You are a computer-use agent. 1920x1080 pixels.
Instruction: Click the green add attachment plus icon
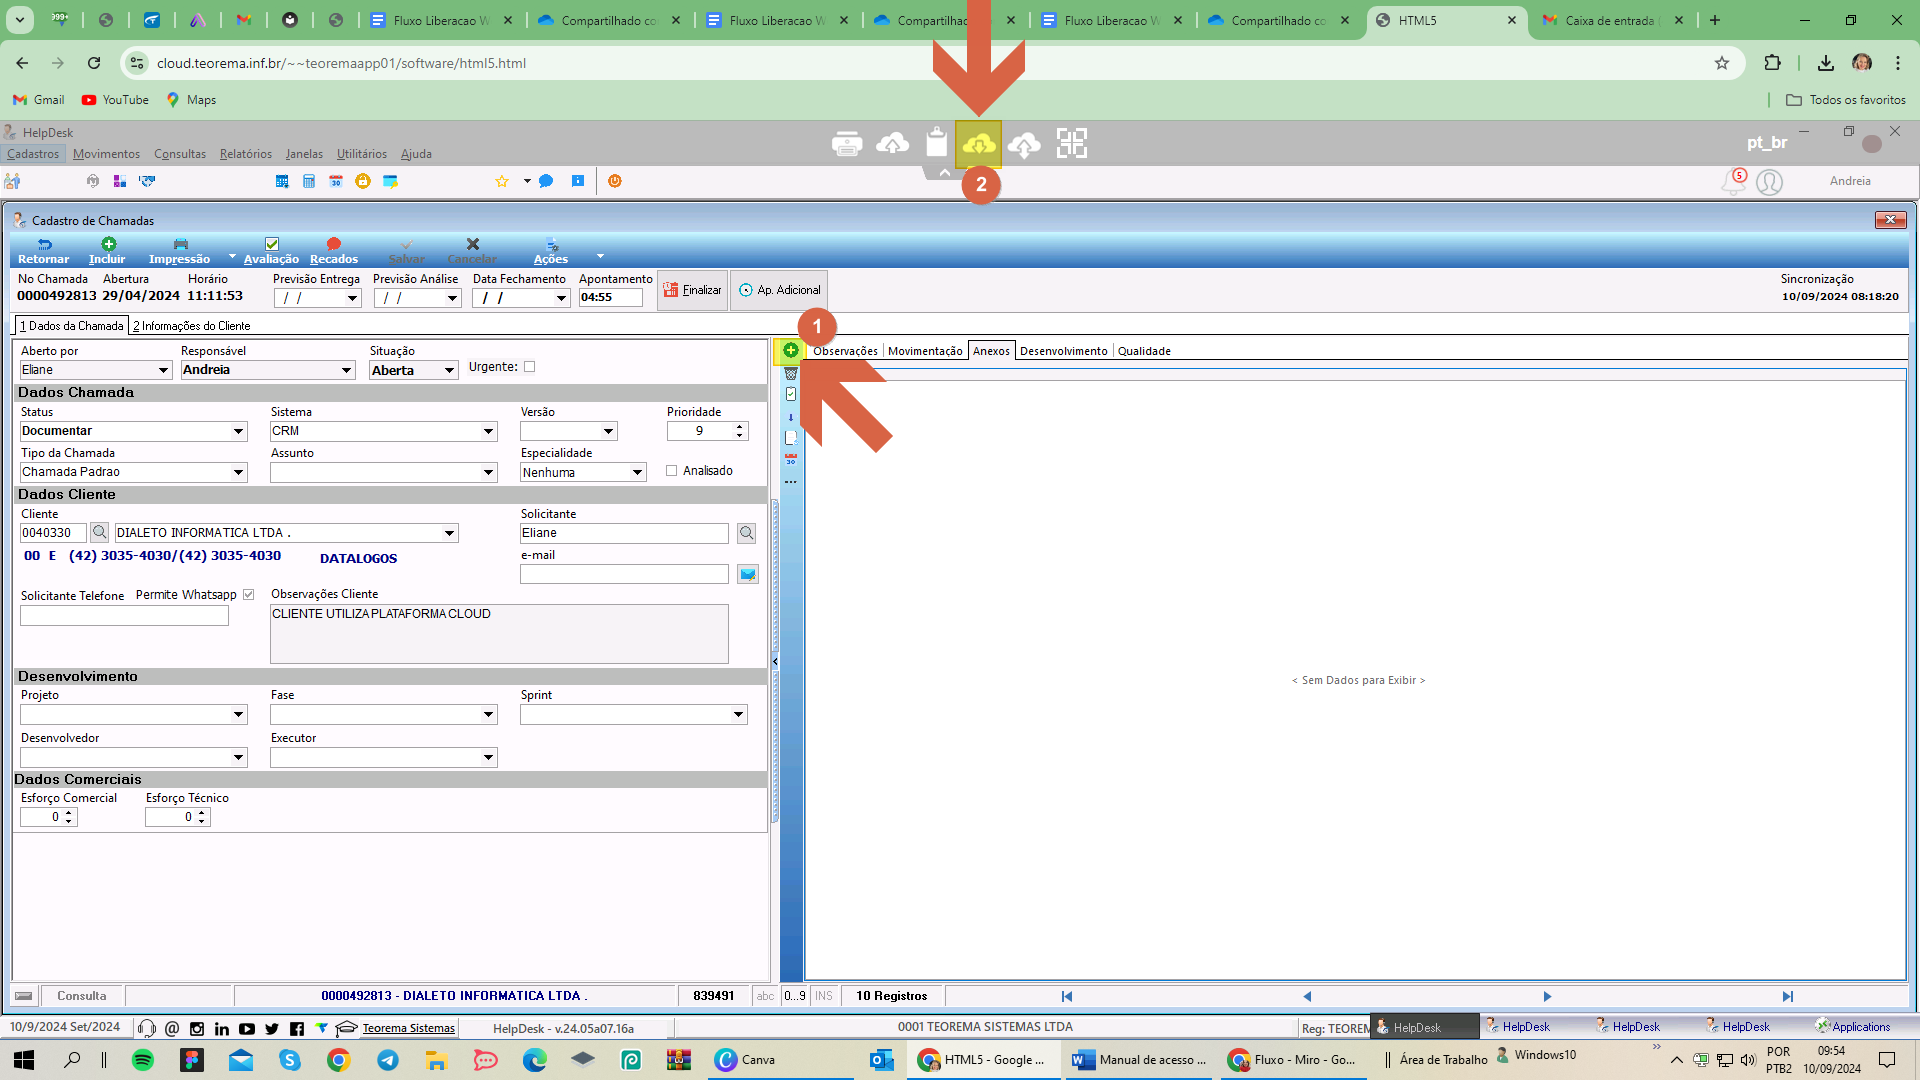click(790, 350)
